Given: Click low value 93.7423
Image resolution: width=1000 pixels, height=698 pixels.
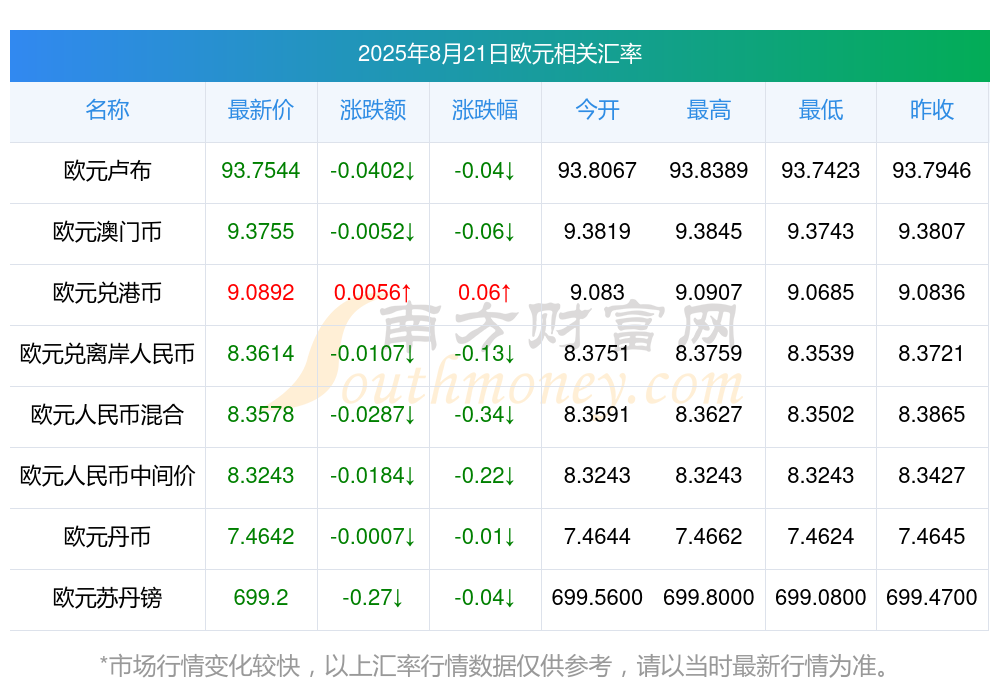Looking at the screenshot, I should 821,170.
